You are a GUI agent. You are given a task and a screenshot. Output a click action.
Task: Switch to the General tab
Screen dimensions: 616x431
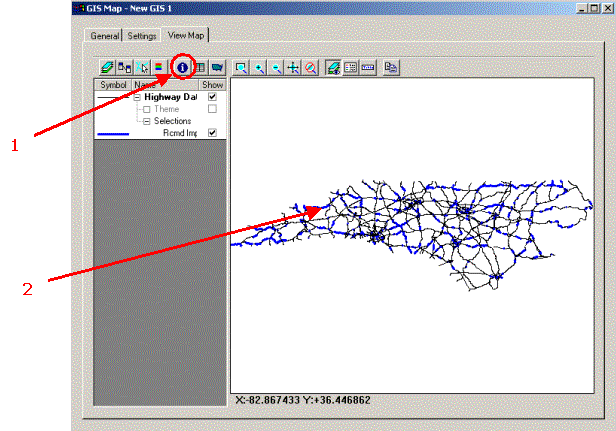tap(104, 36)
